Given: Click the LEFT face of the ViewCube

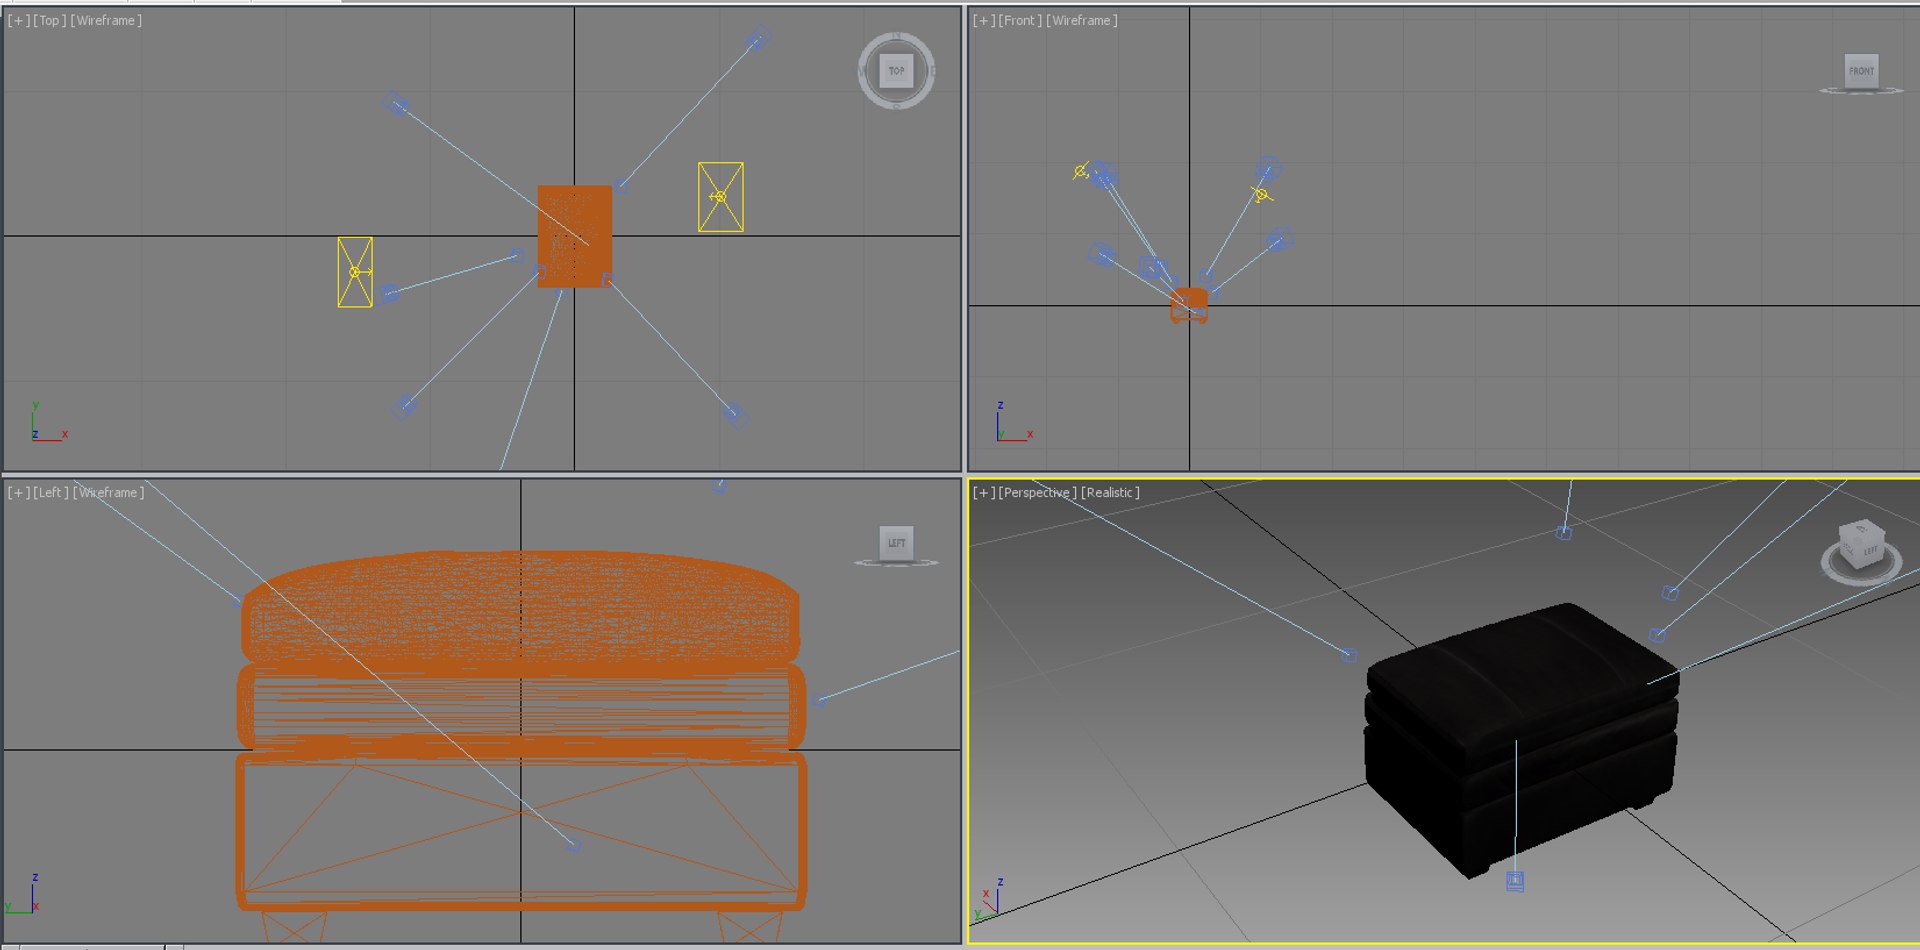Looking at the screenshot, I should 896,543.
